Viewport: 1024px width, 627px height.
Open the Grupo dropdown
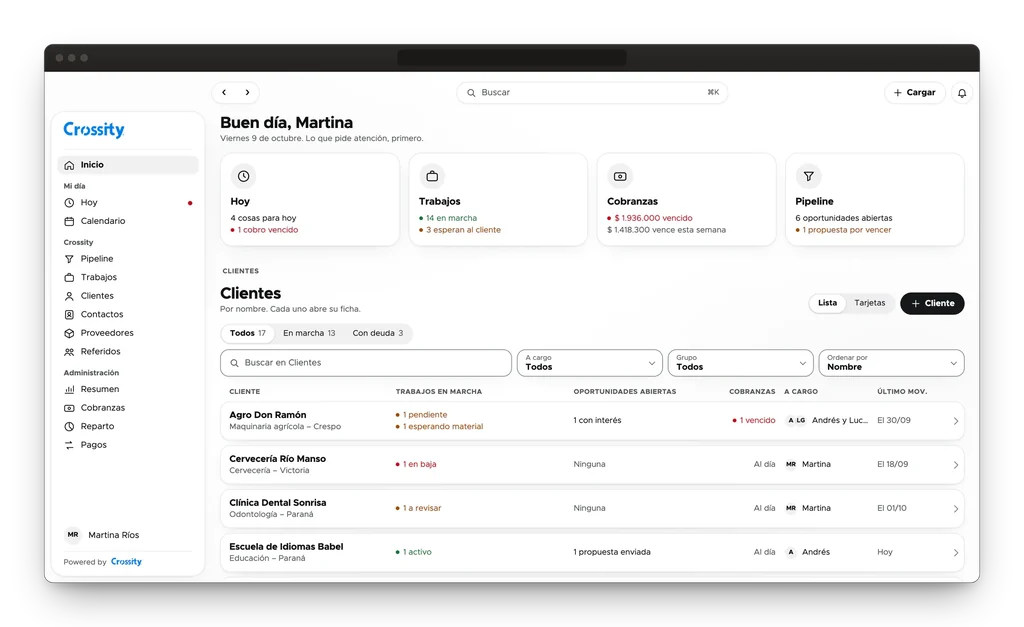741,363
